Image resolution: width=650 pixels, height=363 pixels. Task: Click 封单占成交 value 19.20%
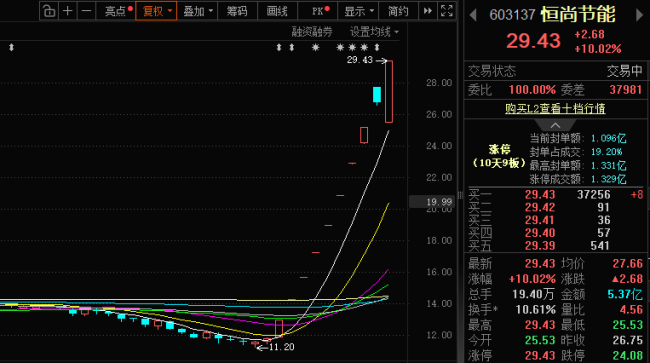[x=606, y=152]
